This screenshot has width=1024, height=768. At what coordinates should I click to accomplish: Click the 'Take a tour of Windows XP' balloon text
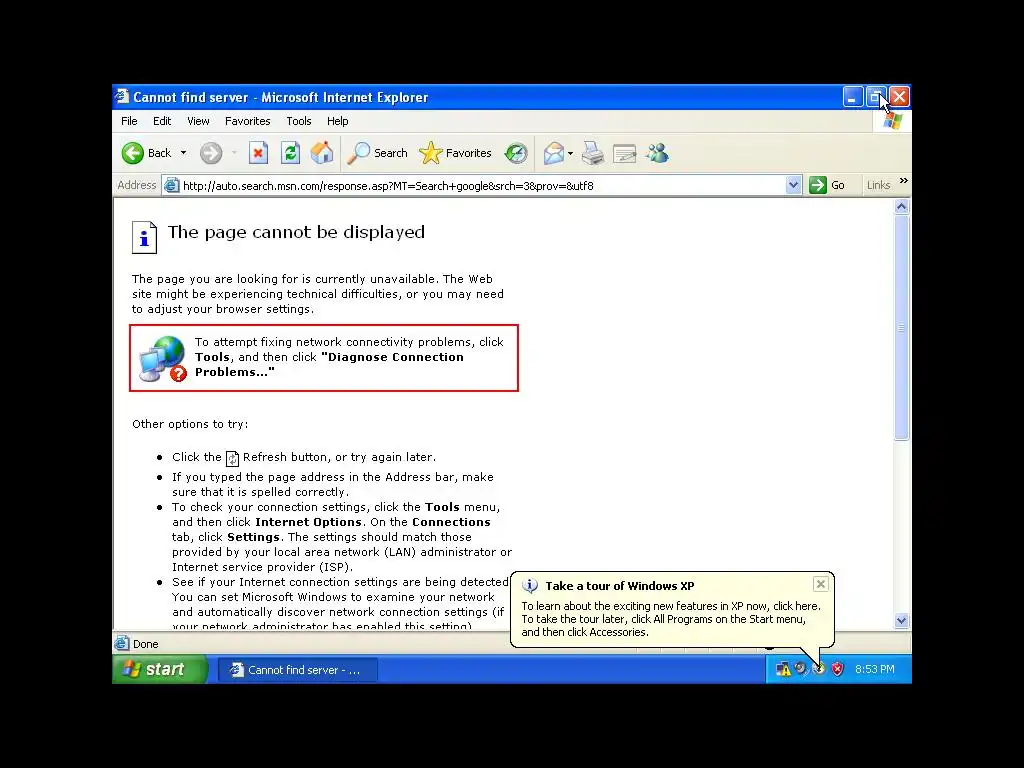pos(620,586)
